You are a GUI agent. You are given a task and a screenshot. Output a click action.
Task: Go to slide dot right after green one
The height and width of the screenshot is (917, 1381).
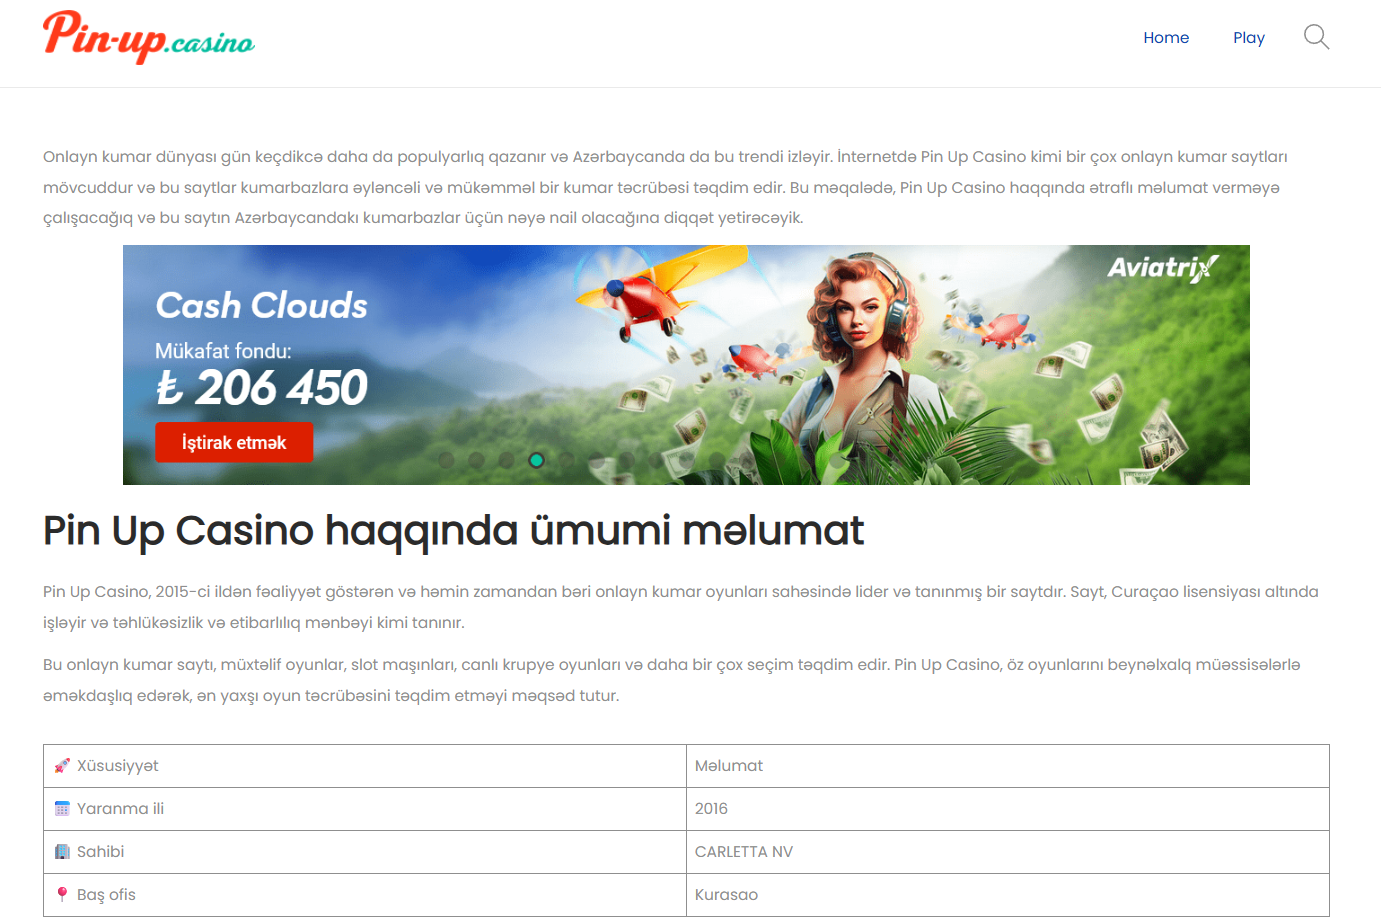tap(566, 460)
